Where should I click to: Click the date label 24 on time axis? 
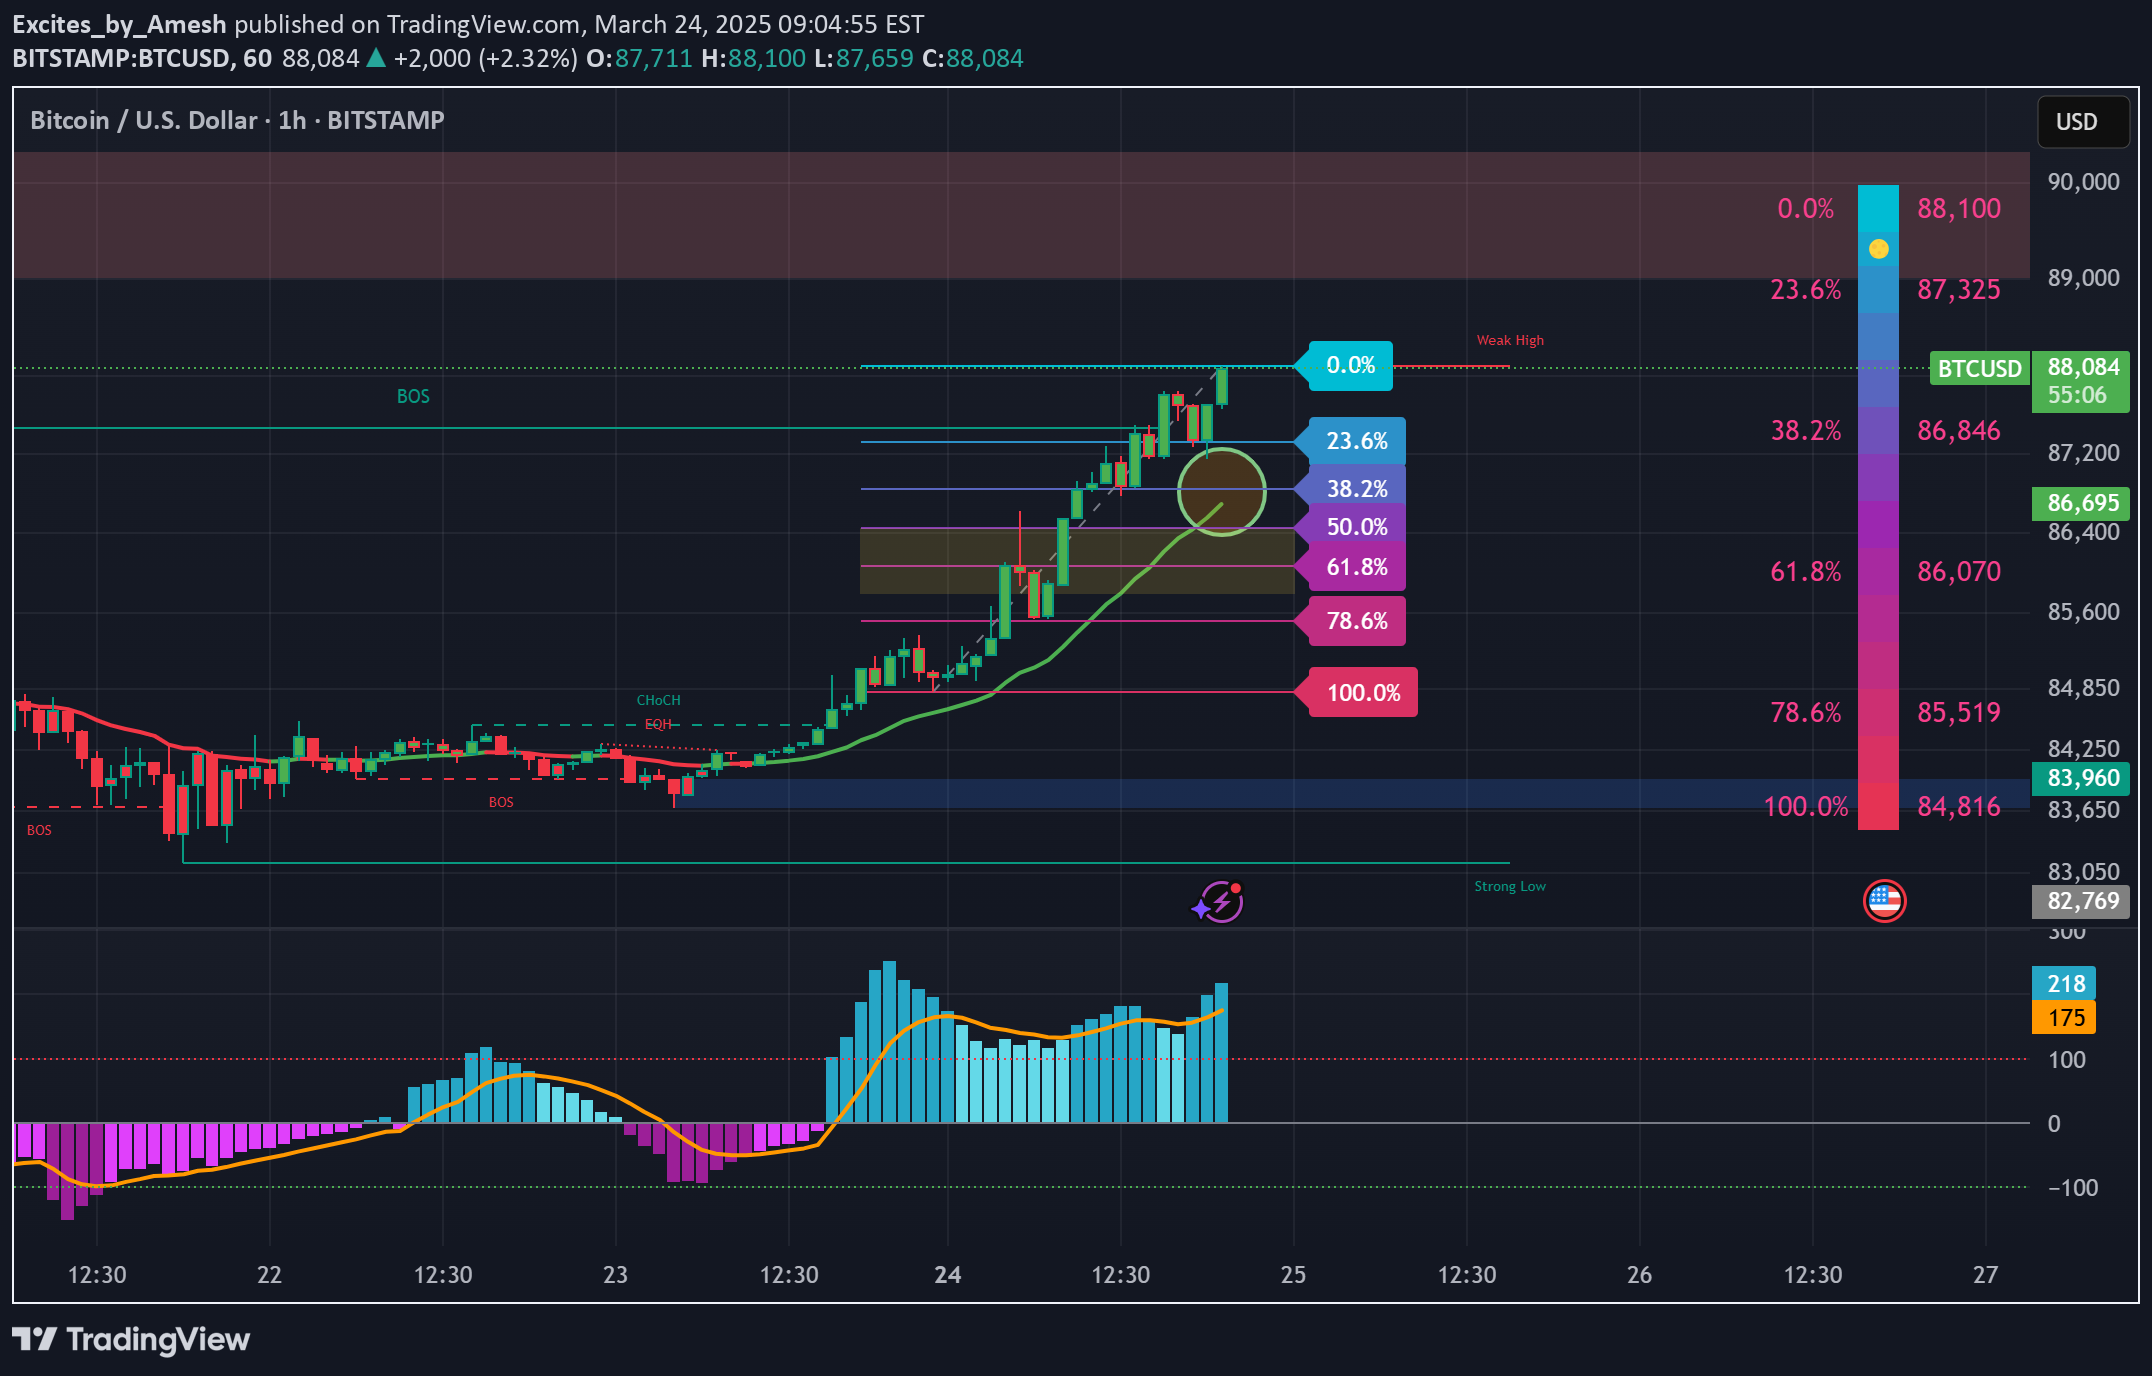pos(947,1275)
